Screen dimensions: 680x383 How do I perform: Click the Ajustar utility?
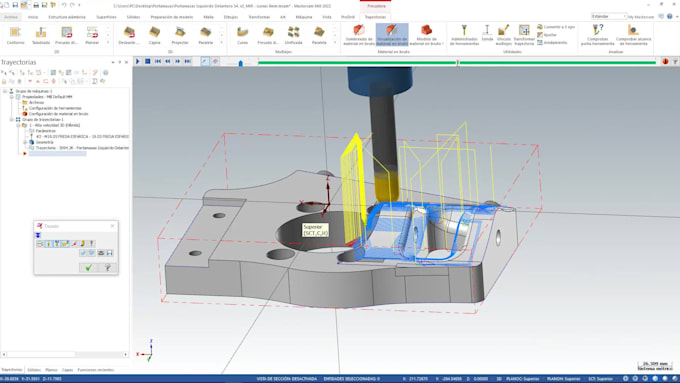point(547,35)
